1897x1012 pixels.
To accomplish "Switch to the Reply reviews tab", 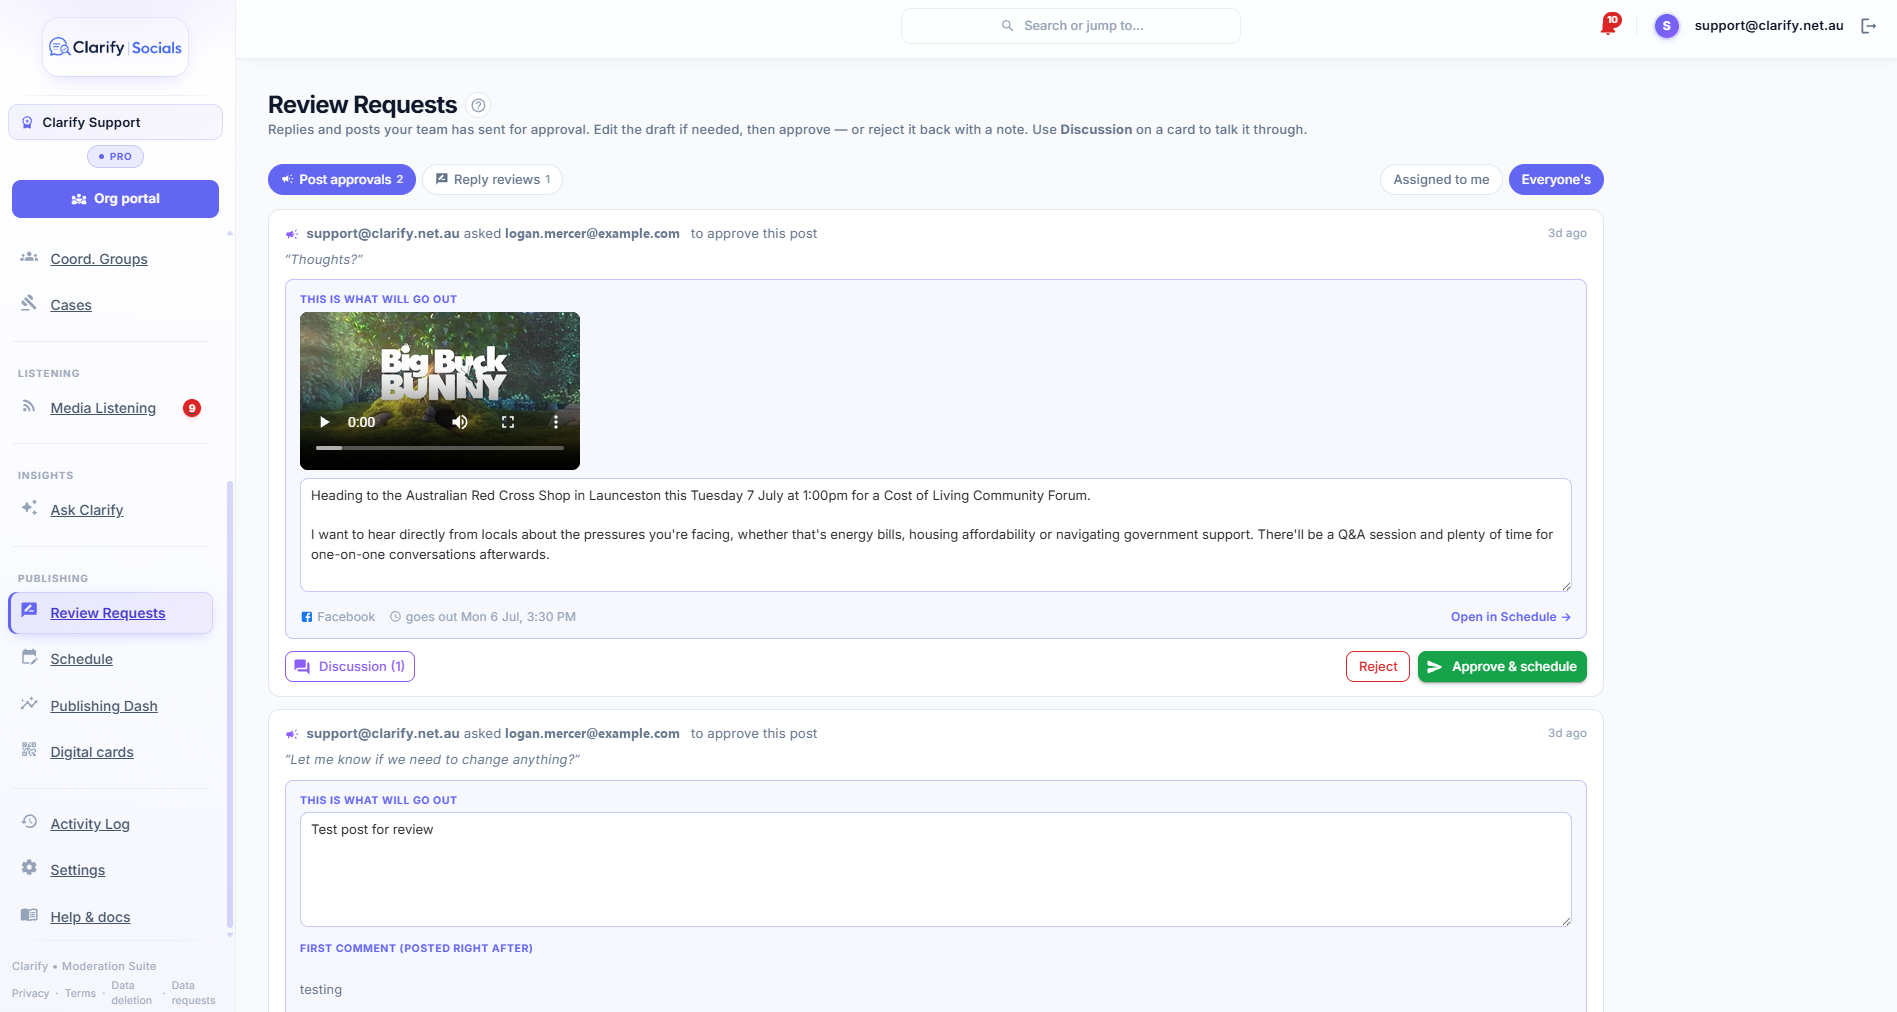I will pyautogui.click(x=493, y=180).
